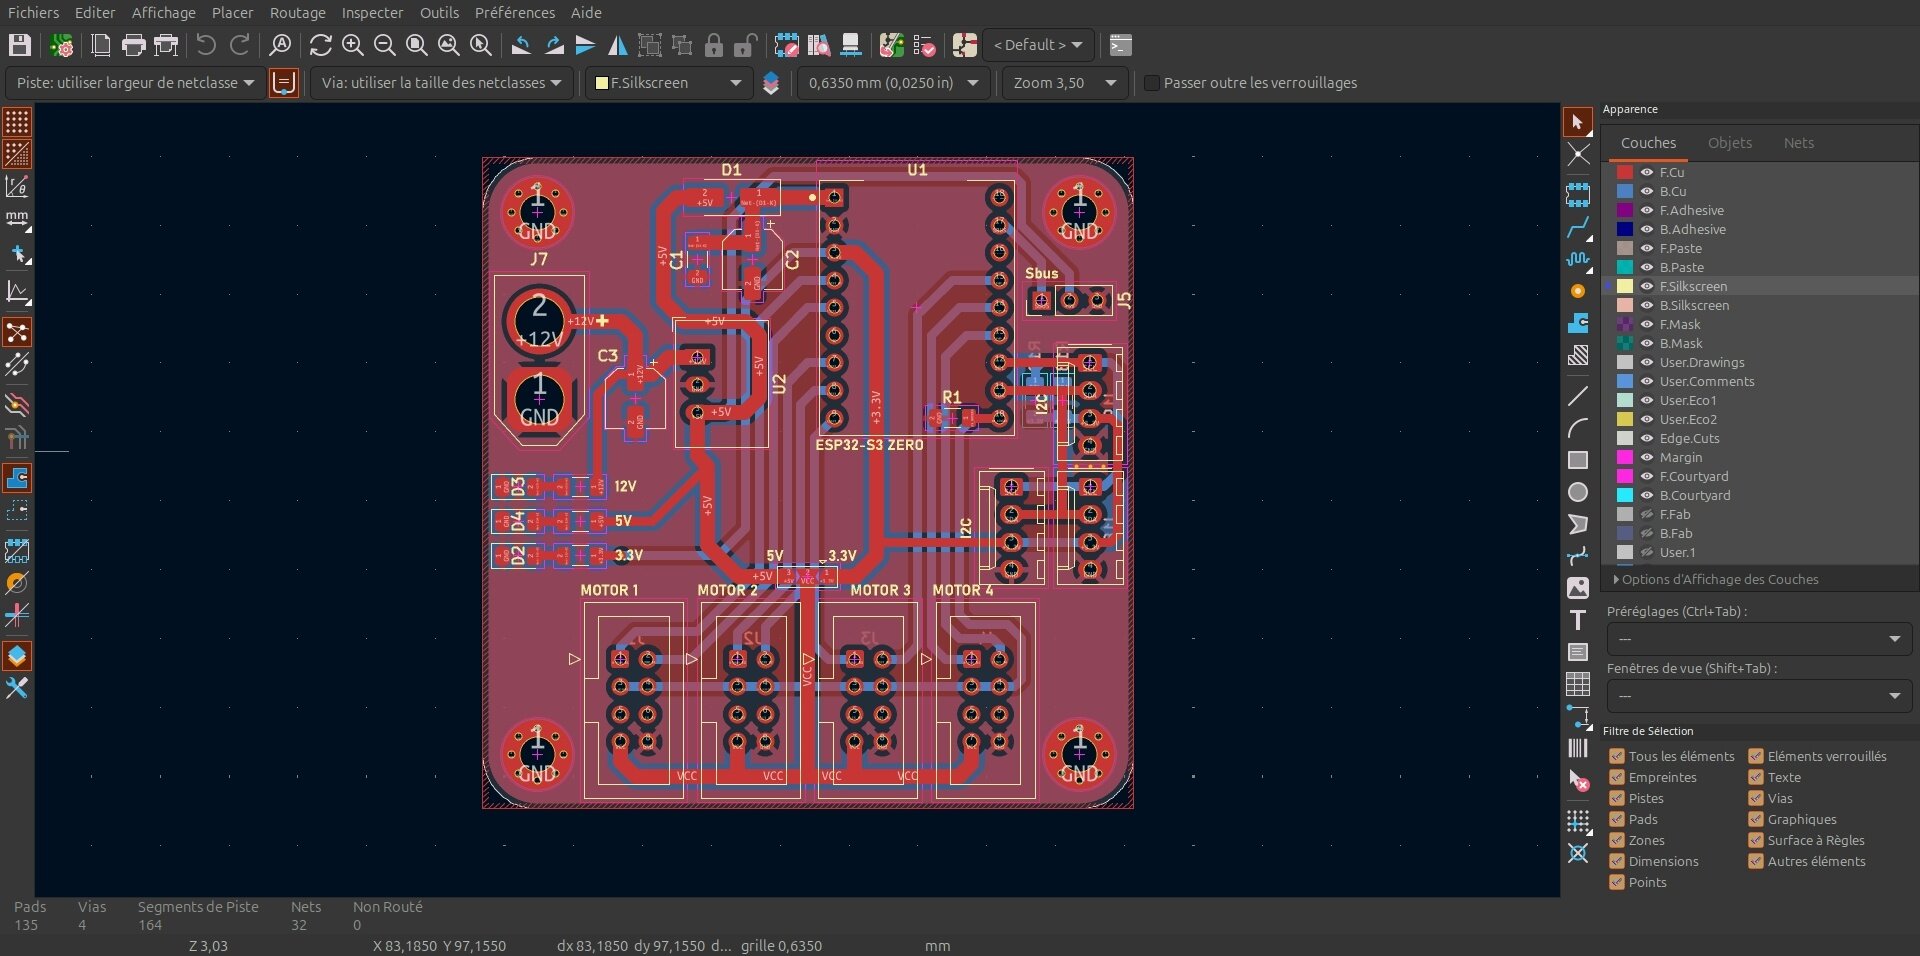The height and width of the screenshot is (956, 1920).
Task: Click the Print icon
Action: [133, 45]
